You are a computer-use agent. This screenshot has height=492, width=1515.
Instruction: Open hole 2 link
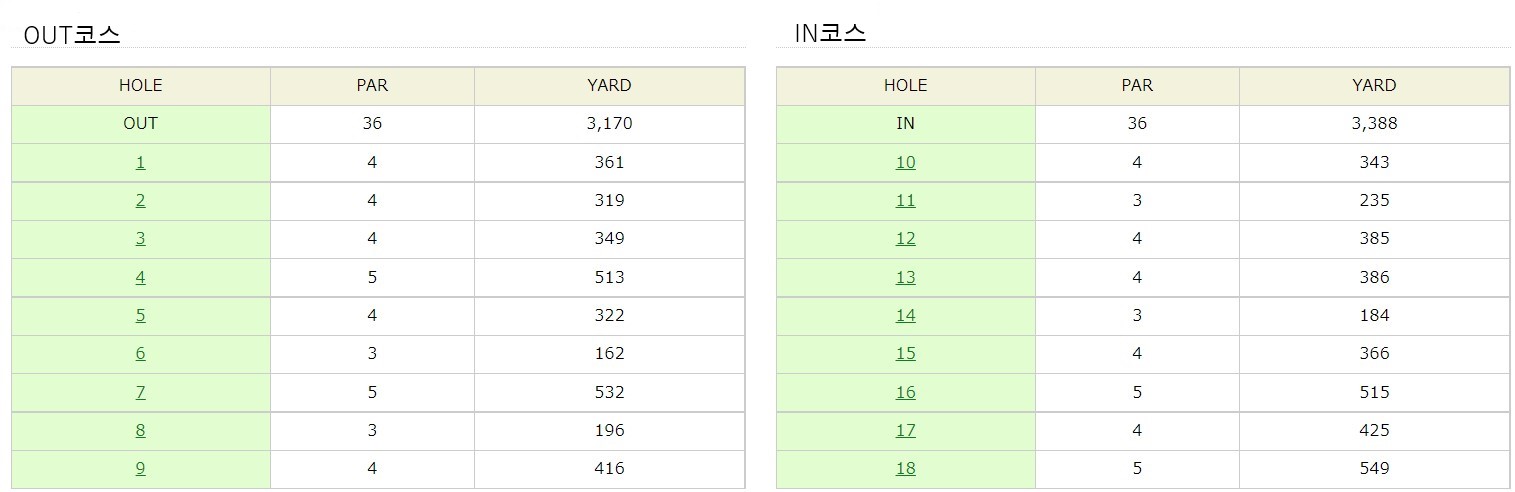coord(140,200)
